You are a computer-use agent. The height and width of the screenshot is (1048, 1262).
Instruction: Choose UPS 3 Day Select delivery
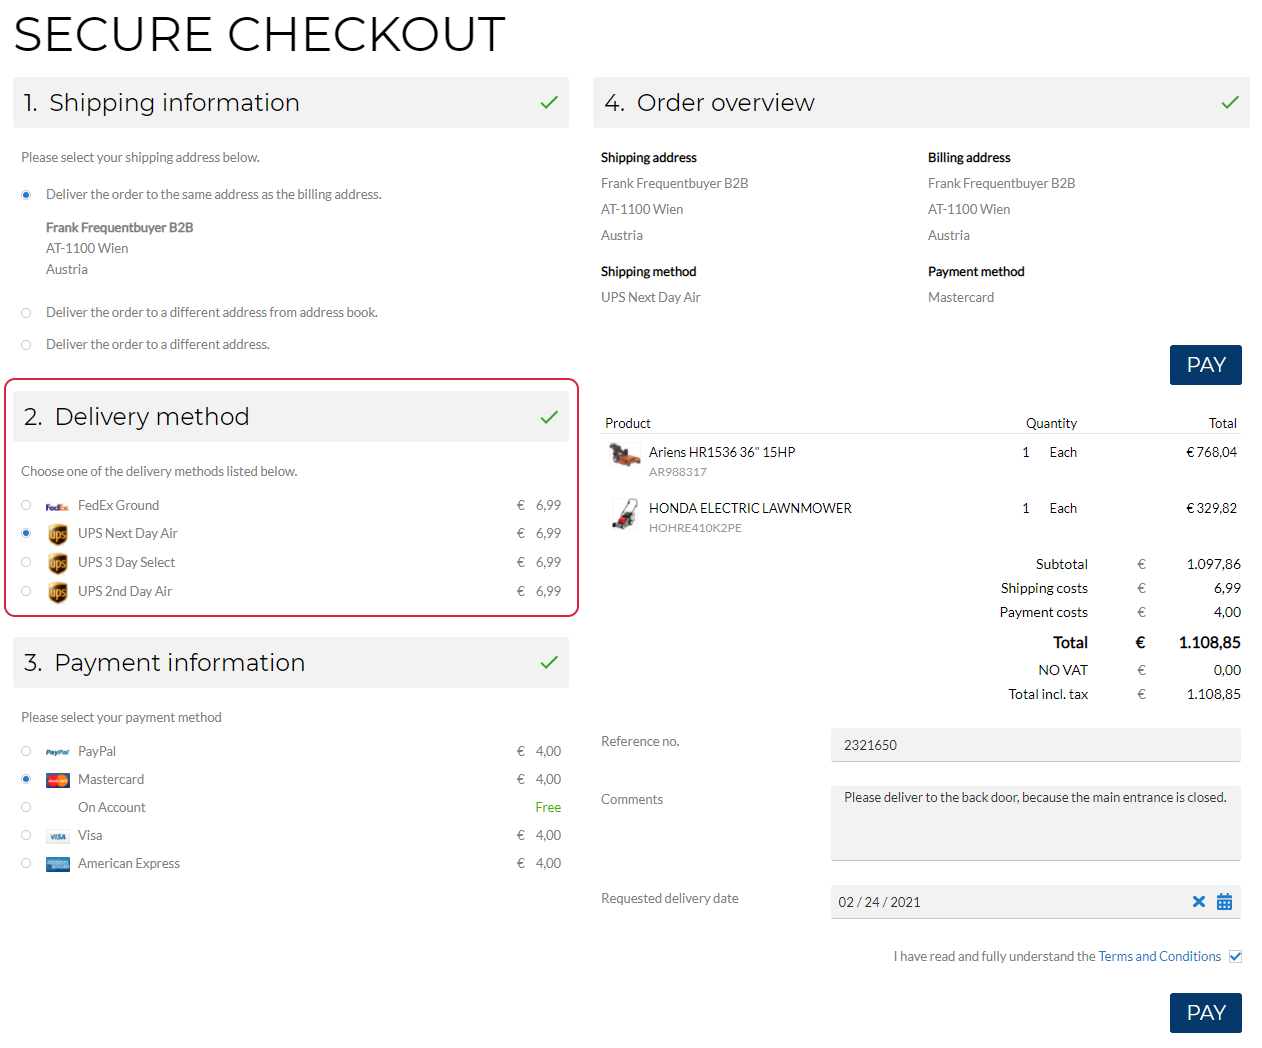[x=26, y=562]
